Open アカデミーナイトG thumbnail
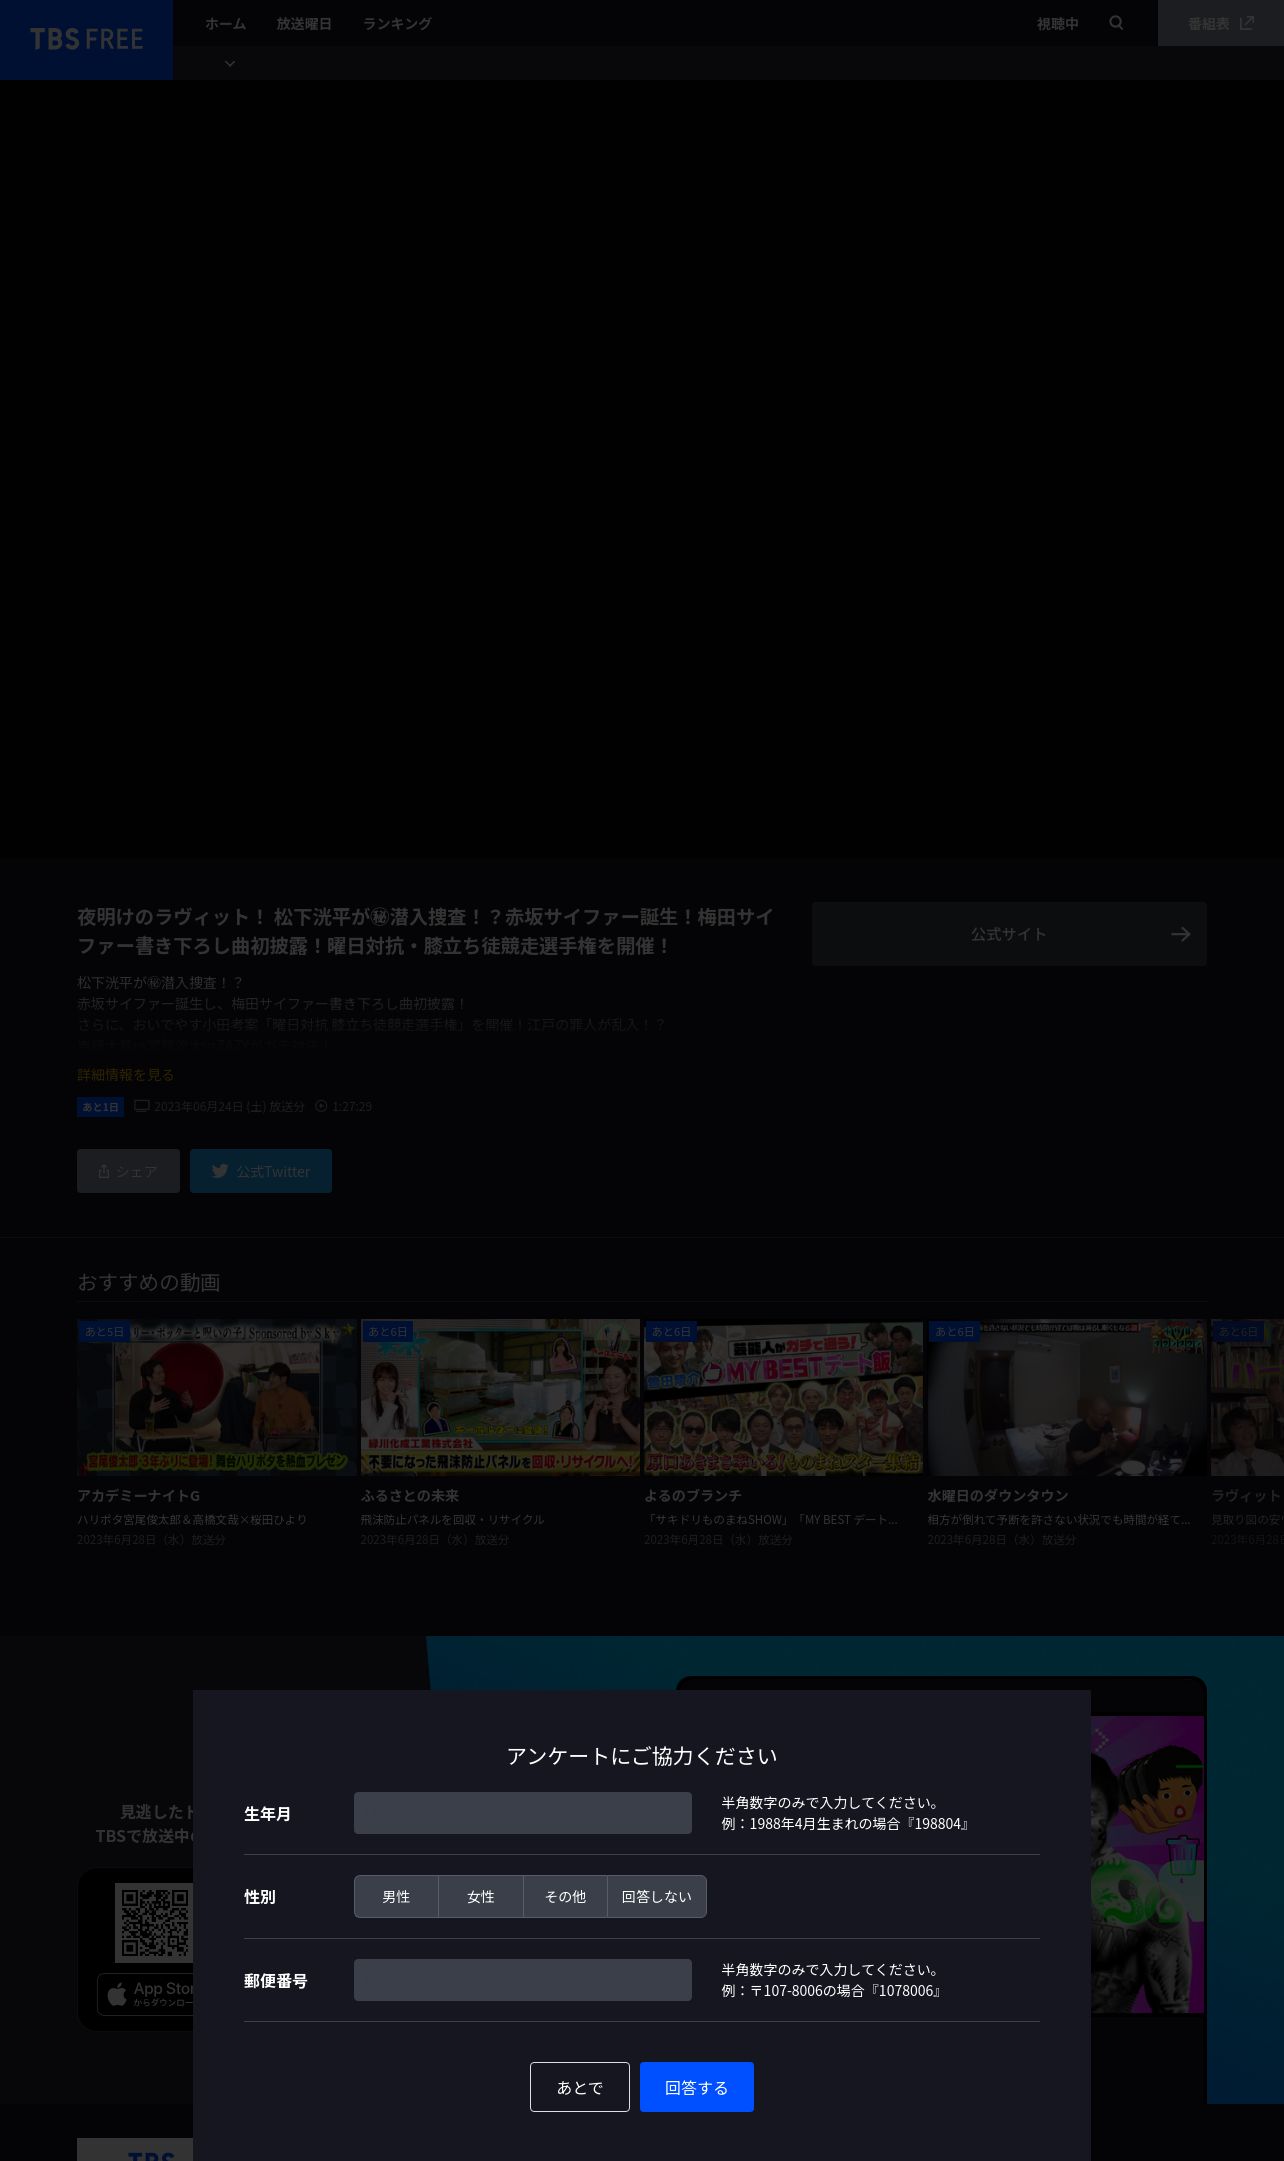This screenshot has height=2161, width=1284. [x=217, y=1397]
